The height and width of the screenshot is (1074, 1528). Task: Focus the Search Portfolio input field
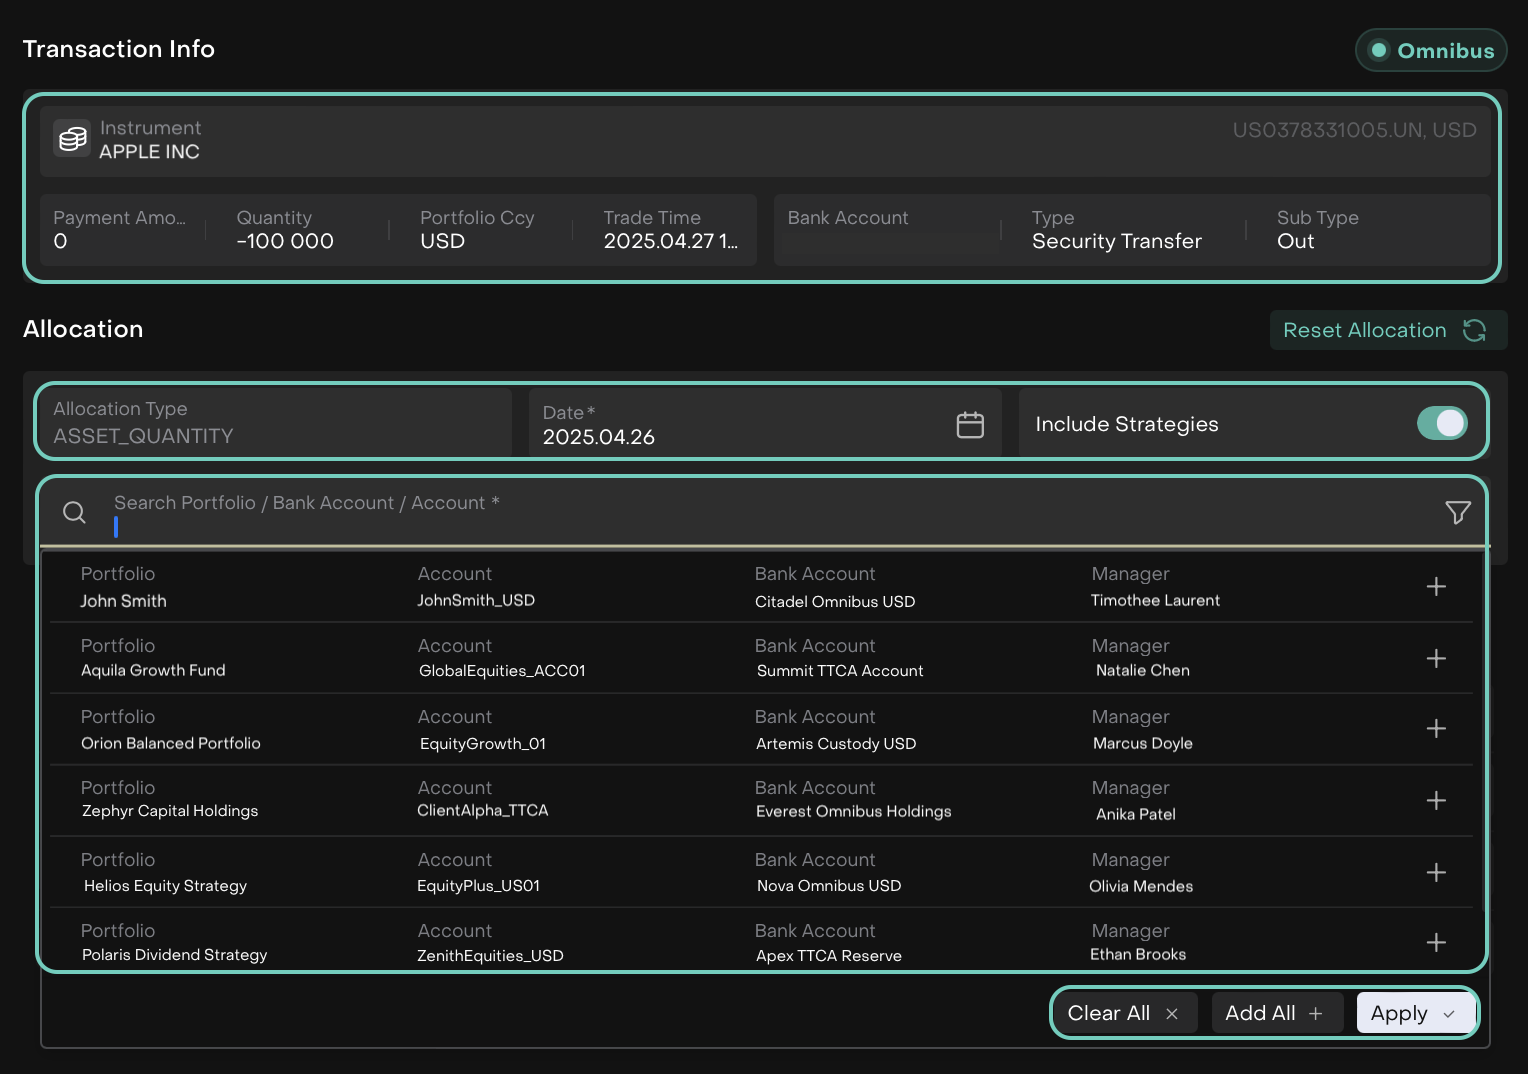pos(760,514)
